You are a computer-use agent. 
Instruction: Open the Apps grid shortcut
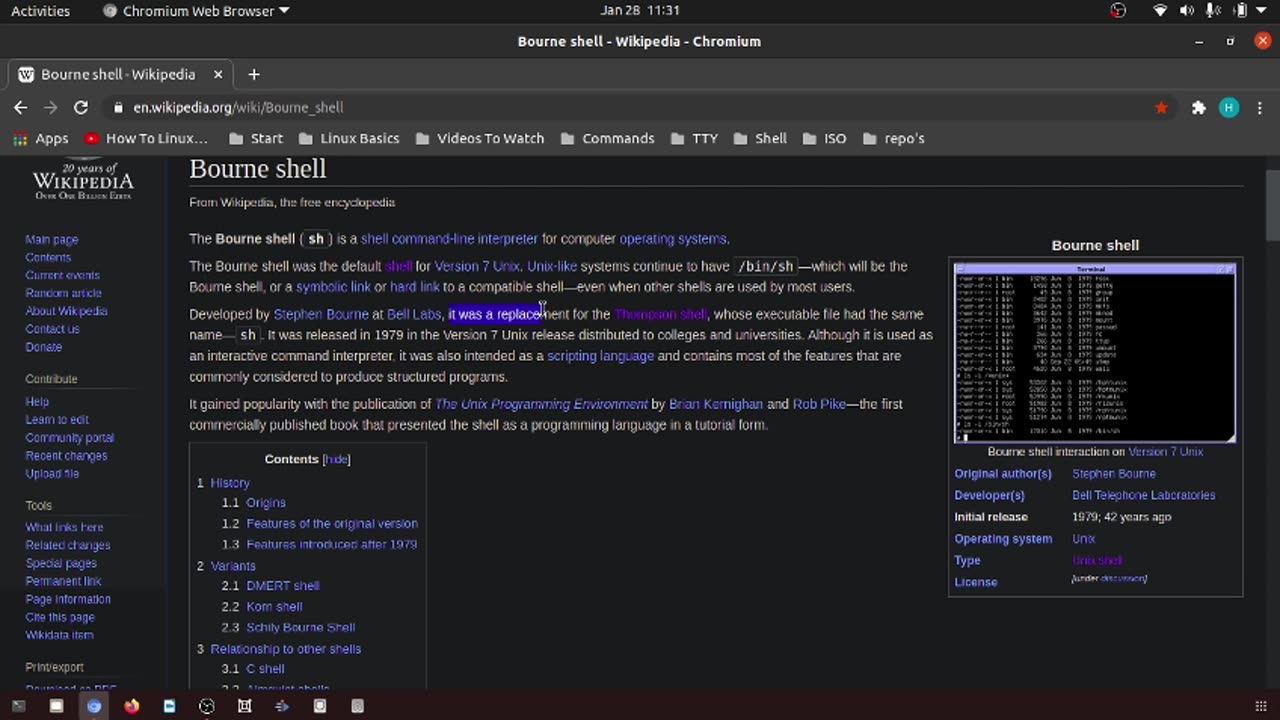pos(41,138)
